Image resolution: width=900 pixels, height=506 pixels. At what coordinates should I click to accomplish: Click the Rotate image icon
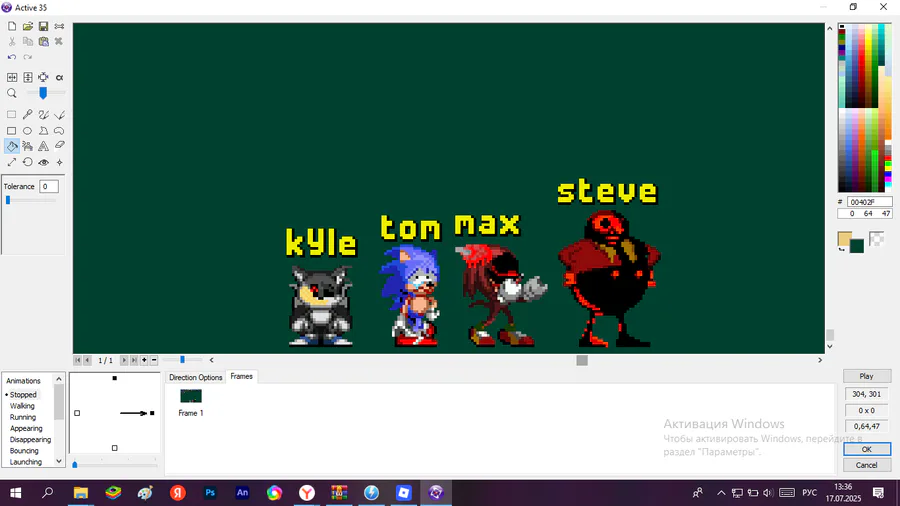pos(28,162)
